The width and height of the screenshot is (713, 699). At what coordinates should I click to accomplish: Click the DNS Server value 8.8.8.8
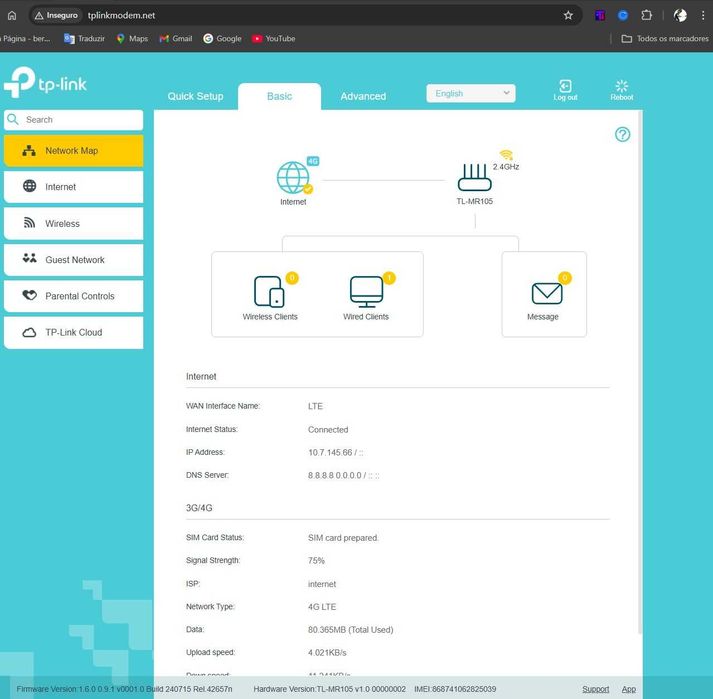coord(321,475)
